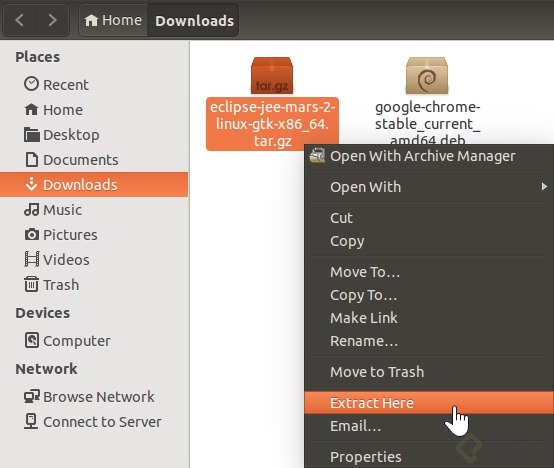The width and height of the screenshot is (554, 468).
Task: Choose Extract Here from menu
Action: (x=429, y=403)
